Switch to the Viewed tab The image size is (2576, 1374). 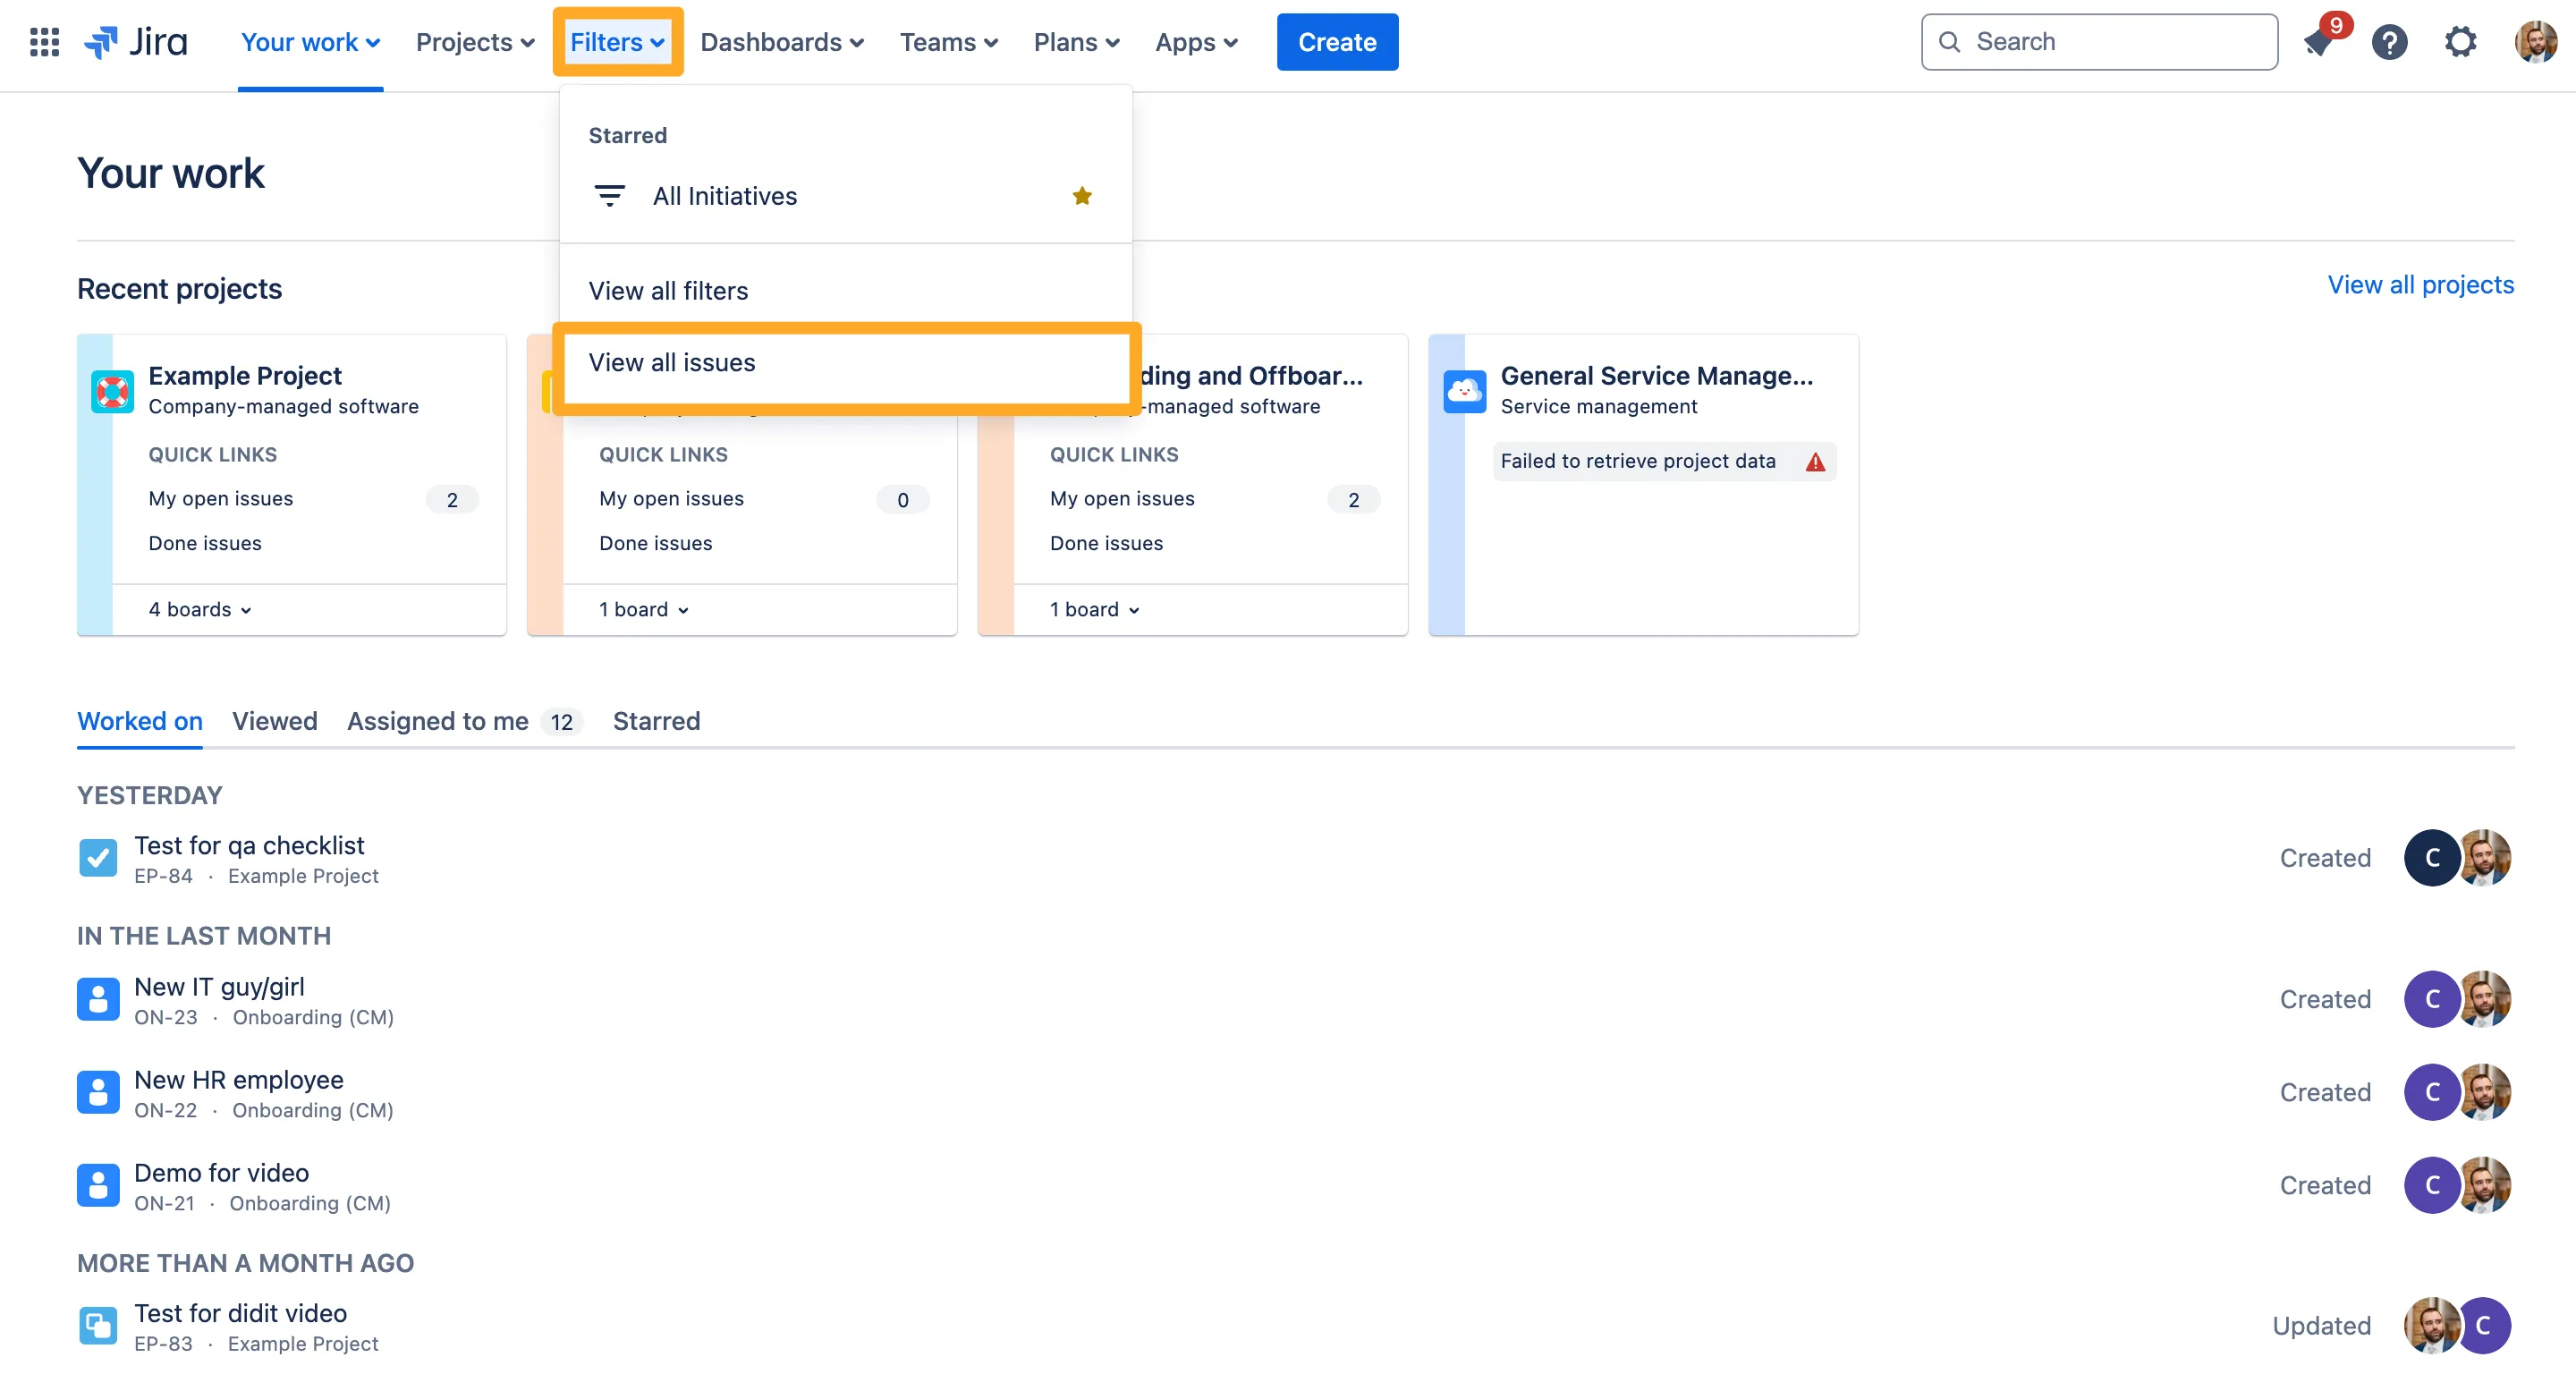tap(275, 721)
